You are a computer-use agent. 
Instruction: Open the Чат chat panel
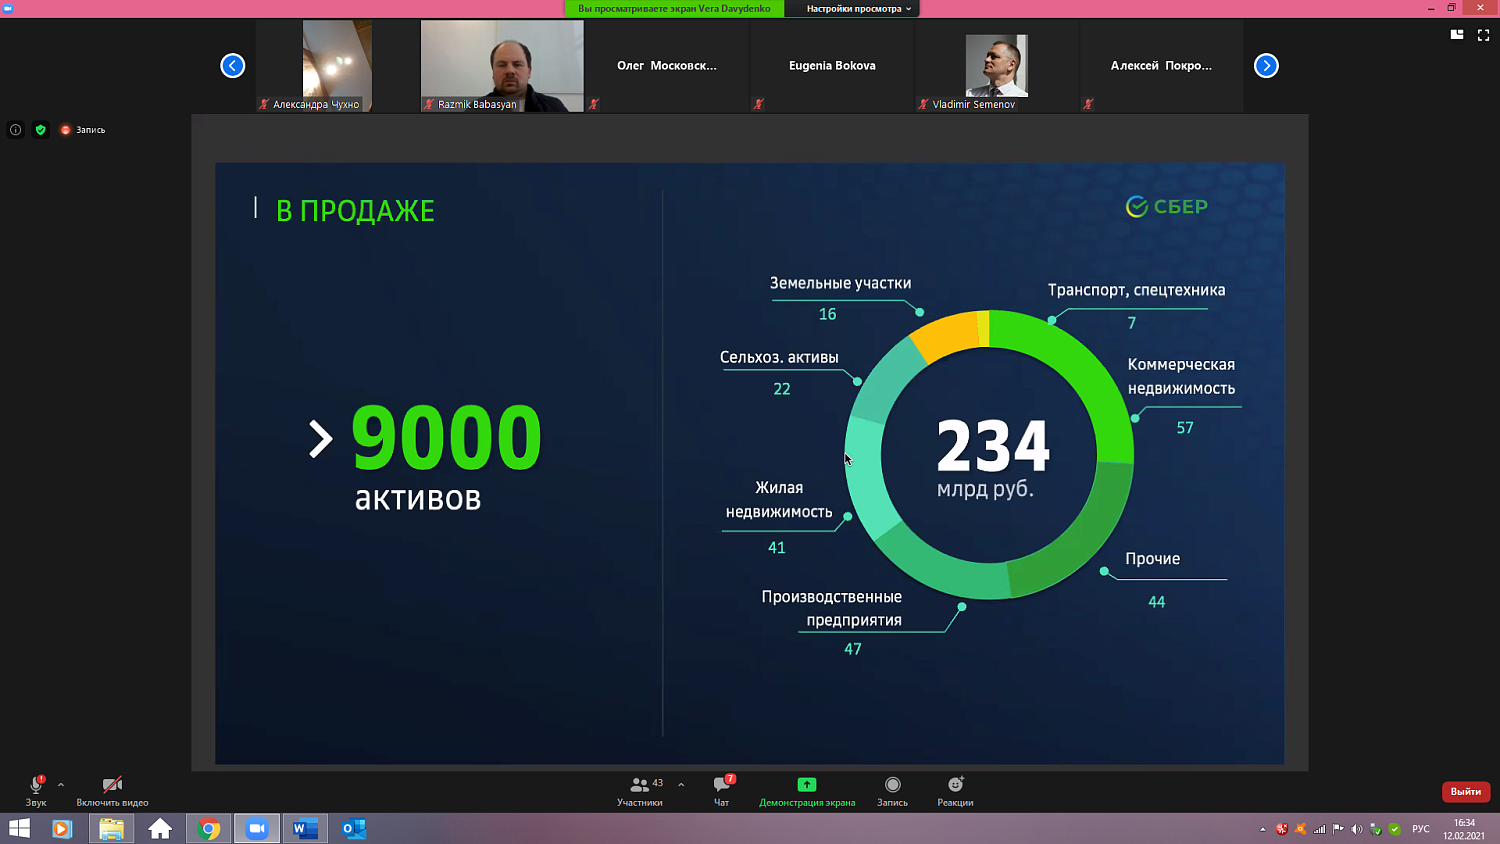click(x=722, y=790)
